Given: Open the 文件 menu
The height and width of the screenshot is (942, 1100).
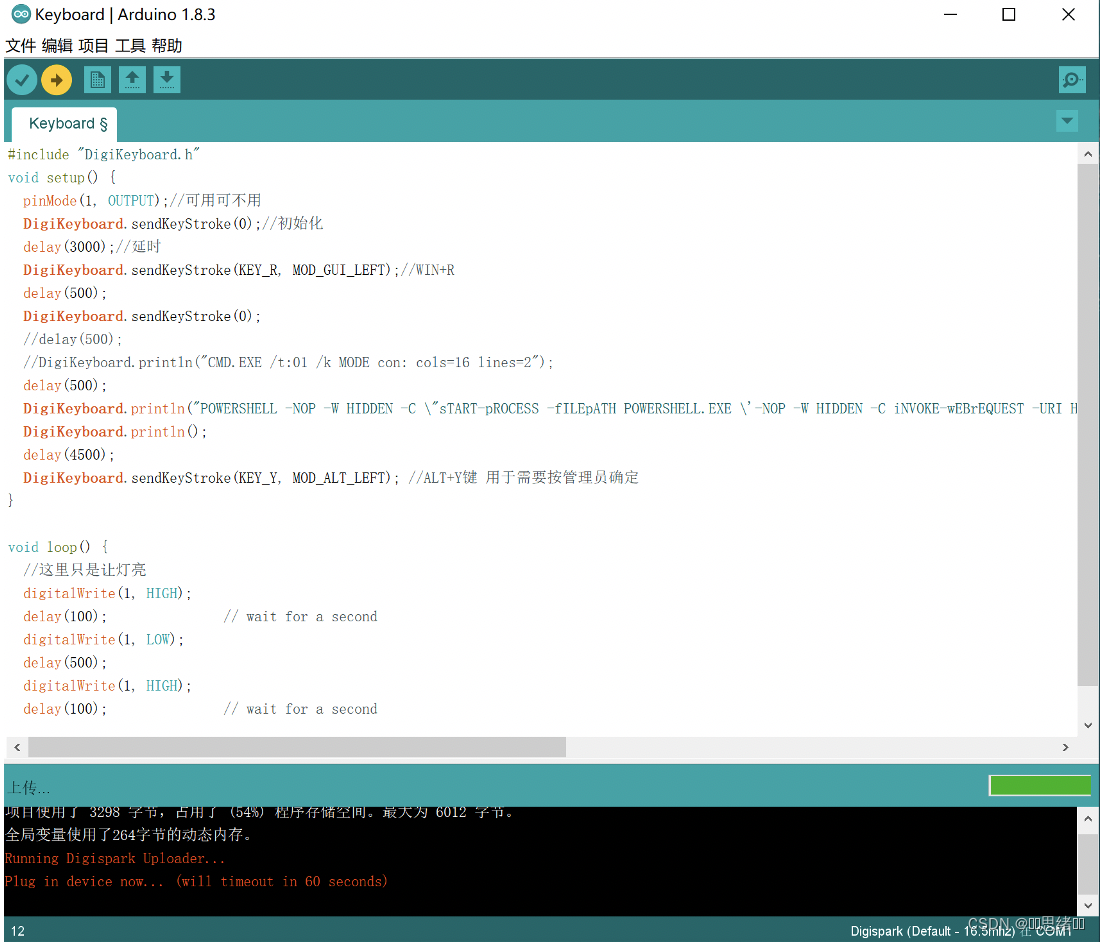Looking at the screenshot, I should (x=20, y=46).
